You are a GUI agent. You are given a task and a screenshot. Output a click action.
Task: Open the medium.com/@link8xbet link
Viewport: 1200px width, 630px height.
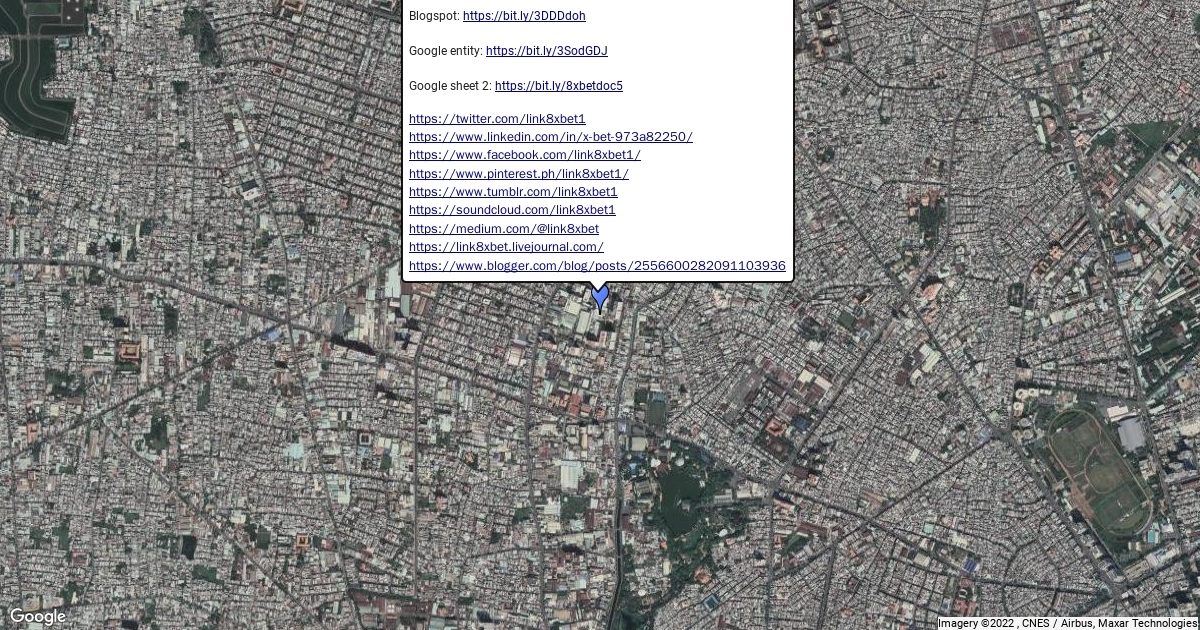504,229
